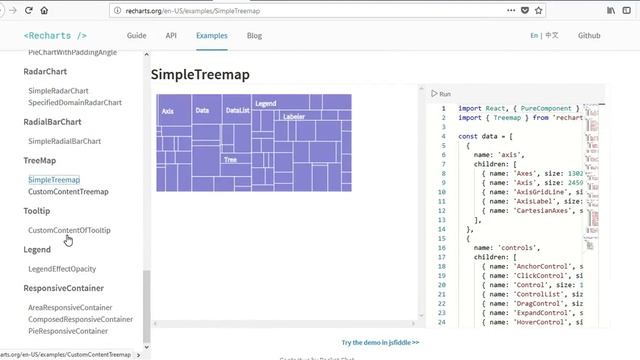This screenshot has width=640, height=360.
Task: Open the Guide tab
Action: (x=136, y=36)
